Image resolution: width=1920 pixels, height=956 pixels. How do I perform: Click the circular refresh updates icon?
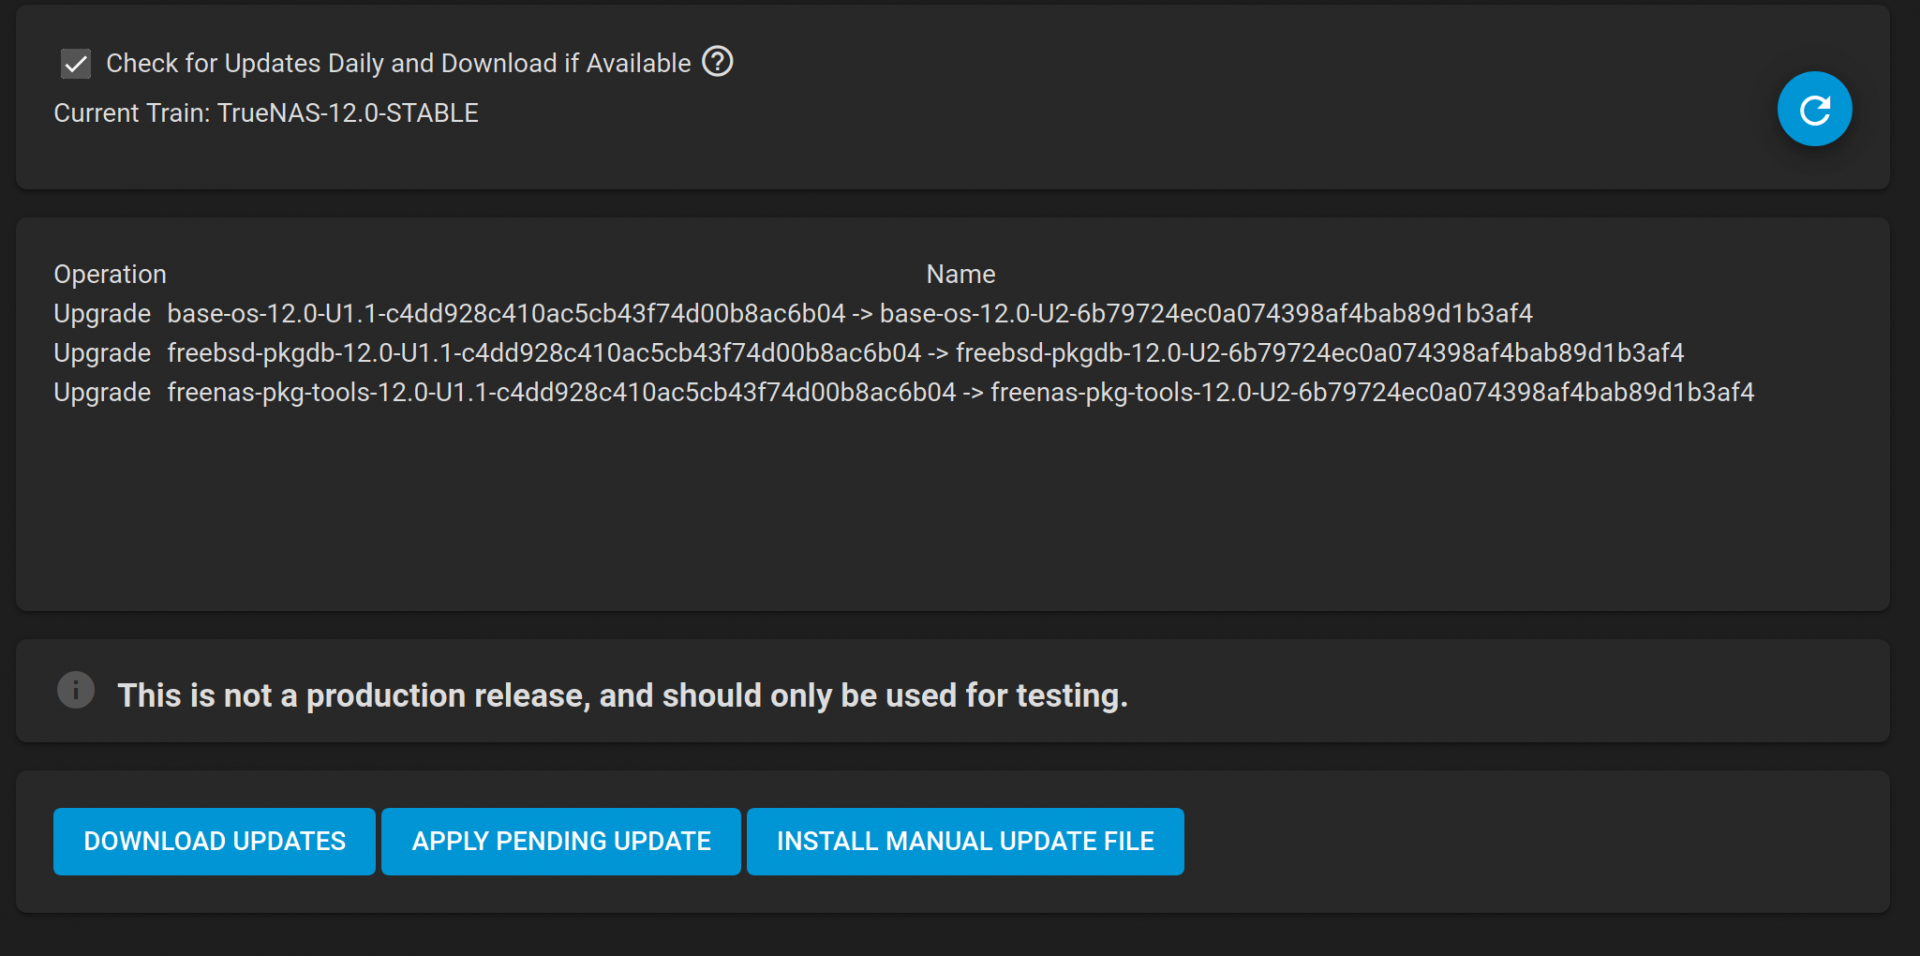click(1814, 109)
